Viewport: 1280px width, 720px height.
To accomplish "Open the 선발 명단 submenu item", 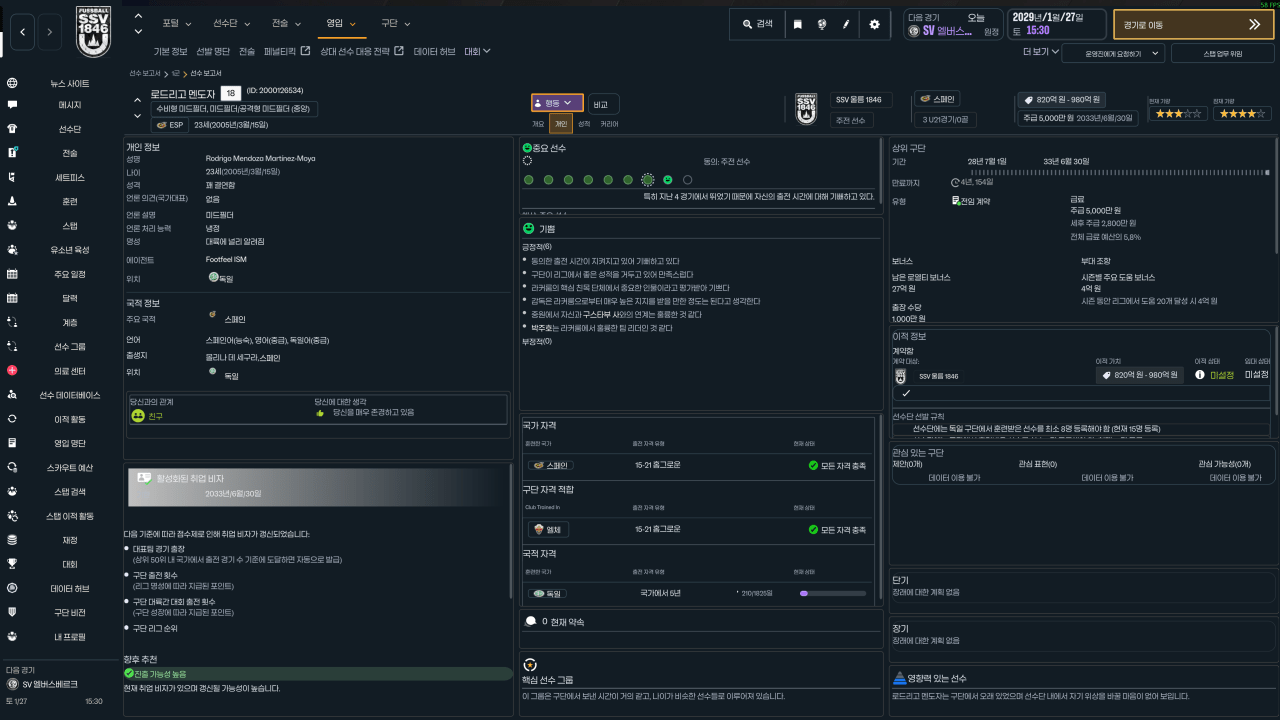I will pyautogui.click(x=212, y=51).
